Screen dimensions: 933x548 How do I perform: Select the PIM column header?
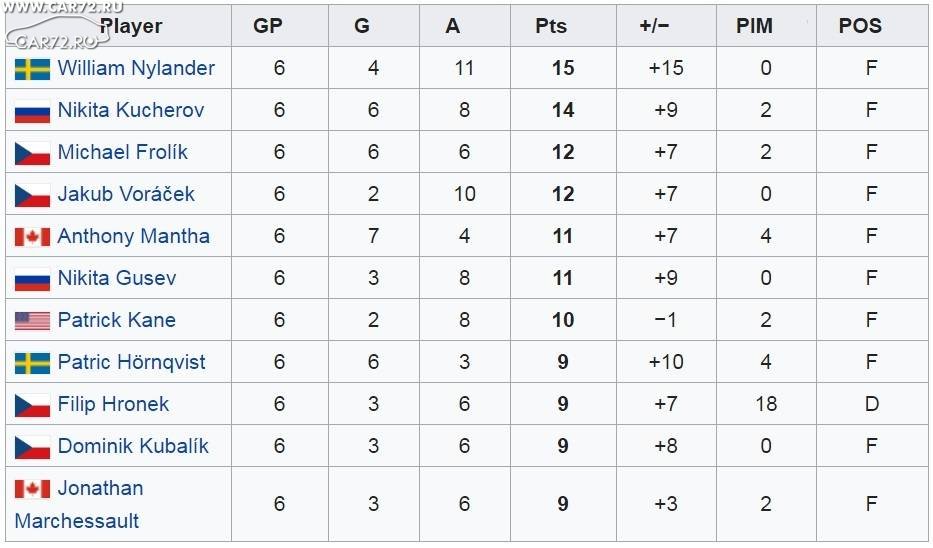[754, 26]
